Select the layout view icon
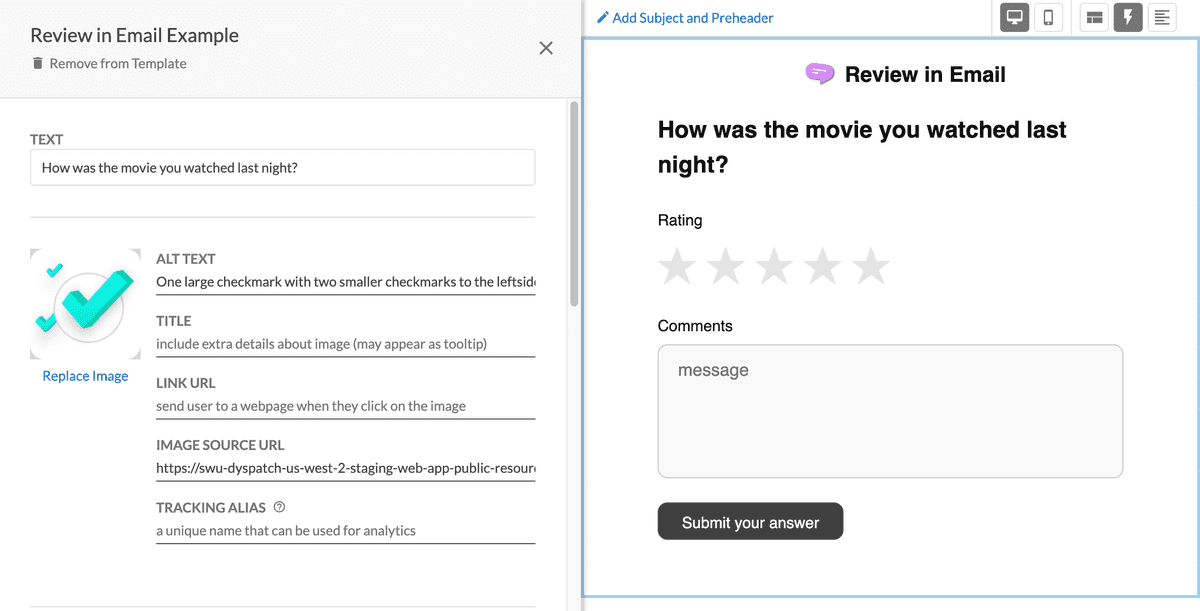 coord(1095,17)
